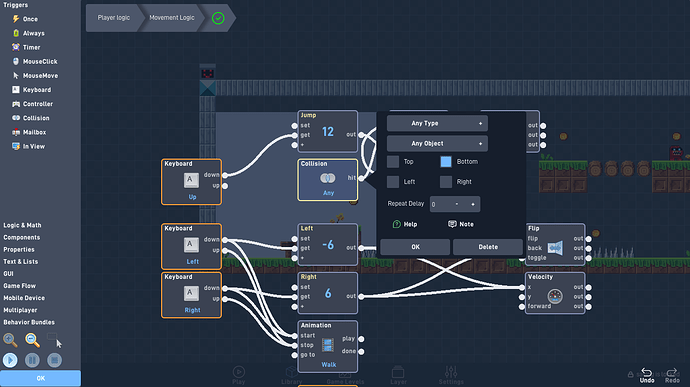Enable the Left collision checkbox
690x387 pixels.
[x=393, y=182]
